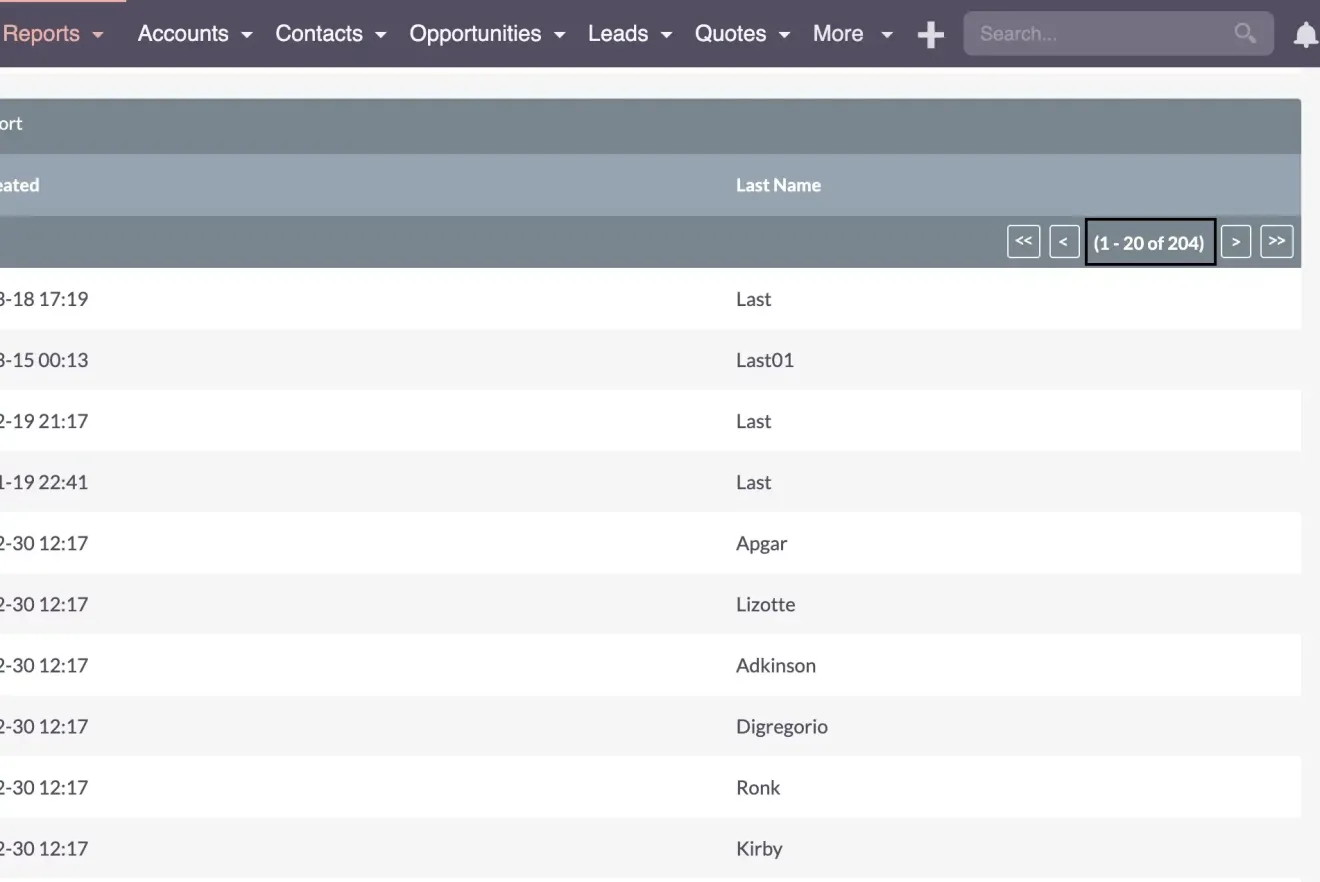The width and height of the screenshot is (1320, 882).
Task: Open the Opportunities module tab
Action: tap(475, 34)
